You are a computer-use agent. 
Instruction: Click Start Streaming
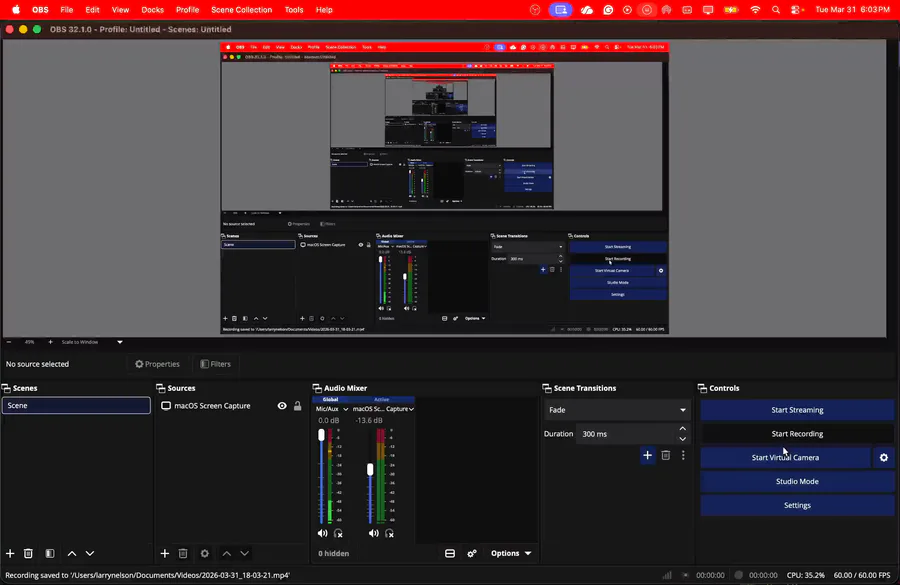[x=797, y=410]
